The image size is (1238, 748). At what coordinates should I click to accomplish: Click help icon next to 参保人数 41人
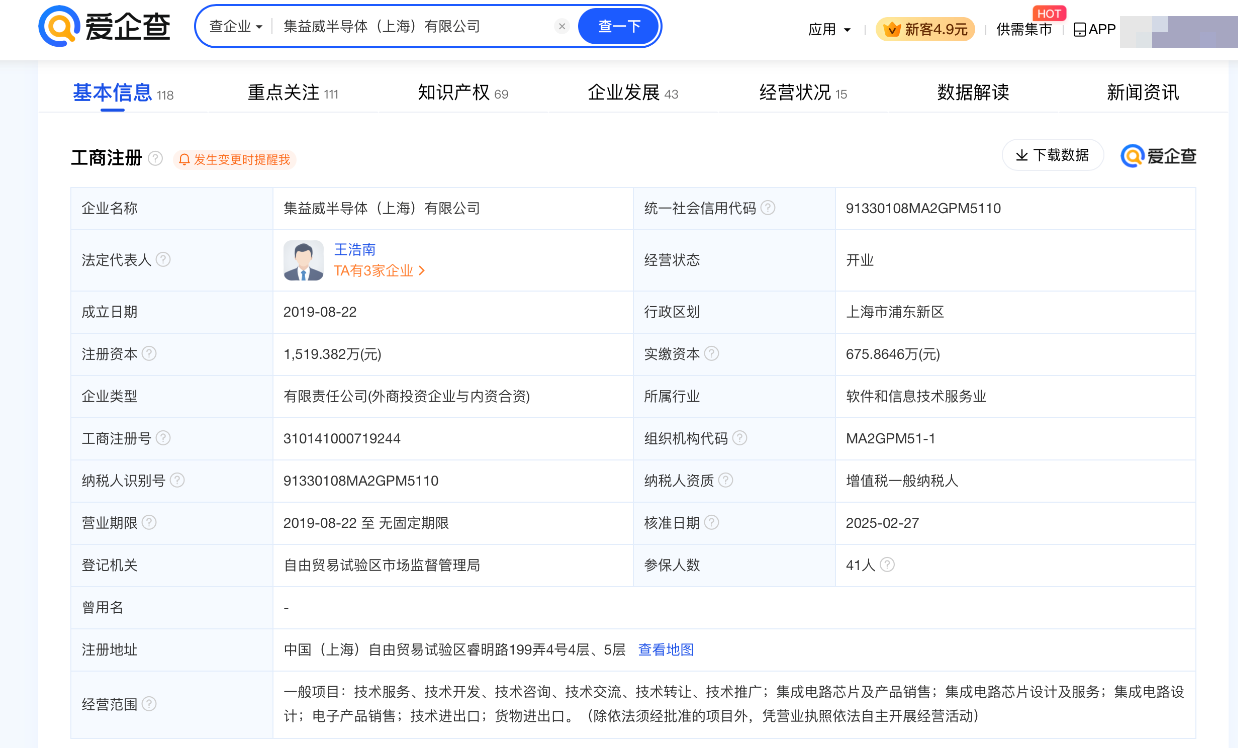tap(887, 565)
